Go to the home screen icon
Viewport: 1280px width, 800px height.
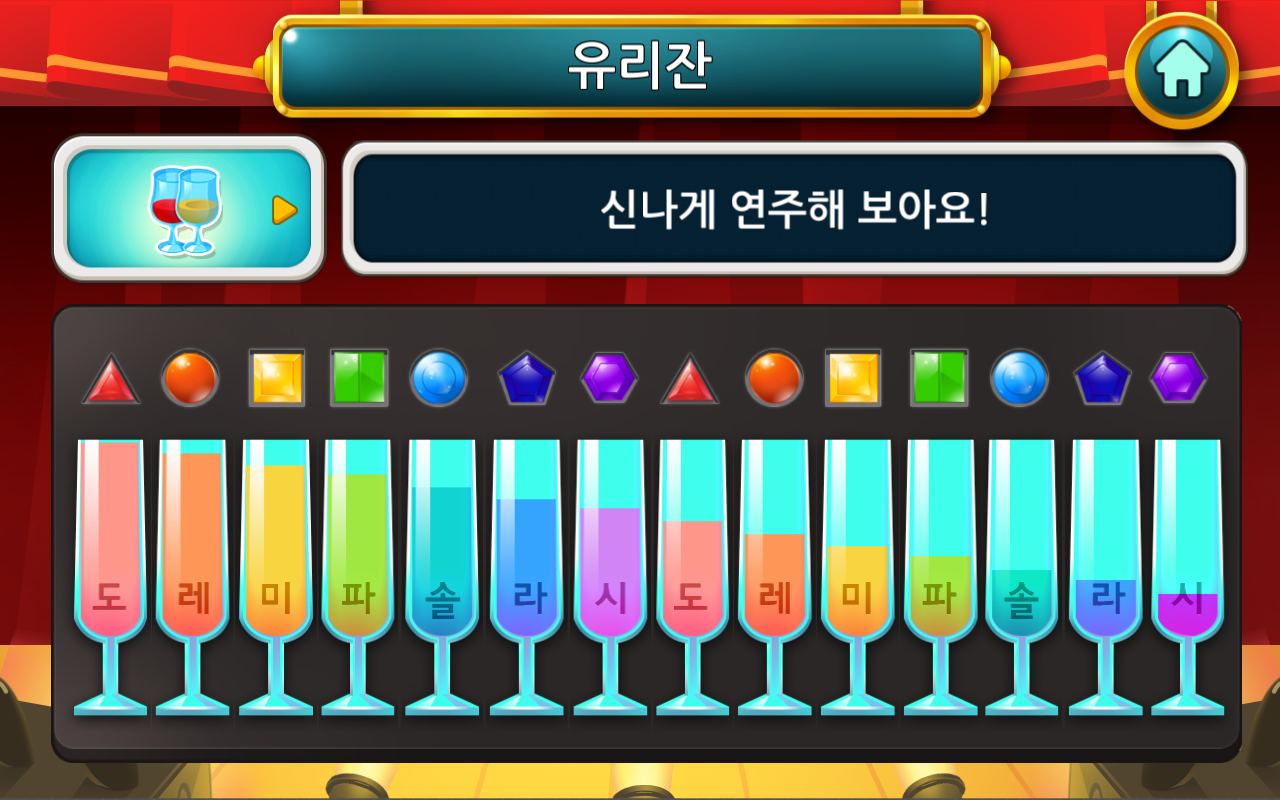click(1182, 70)
